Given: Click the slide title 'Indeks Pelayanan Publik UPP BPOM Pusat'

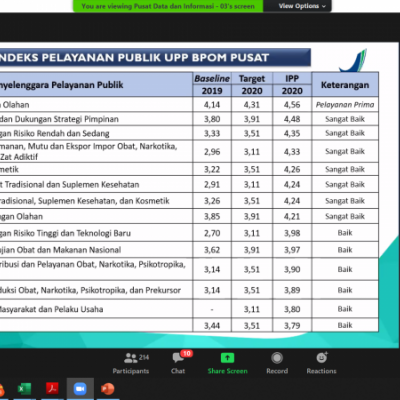Looking at the screenshot, I should pyautogui.click(x=134, y=58).
